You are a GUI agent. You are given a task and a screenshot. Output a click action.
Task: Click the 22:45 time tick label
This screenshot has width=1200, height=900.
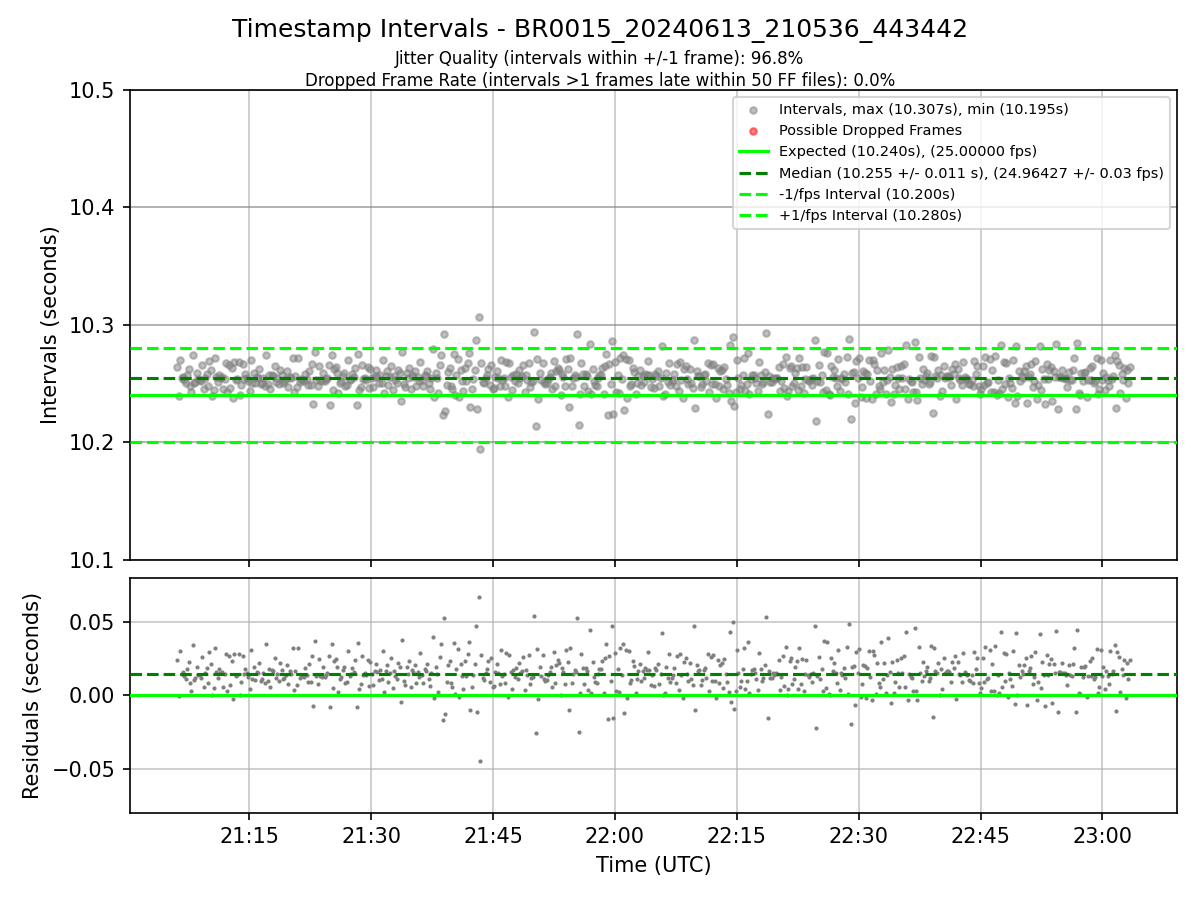(980, 836)
